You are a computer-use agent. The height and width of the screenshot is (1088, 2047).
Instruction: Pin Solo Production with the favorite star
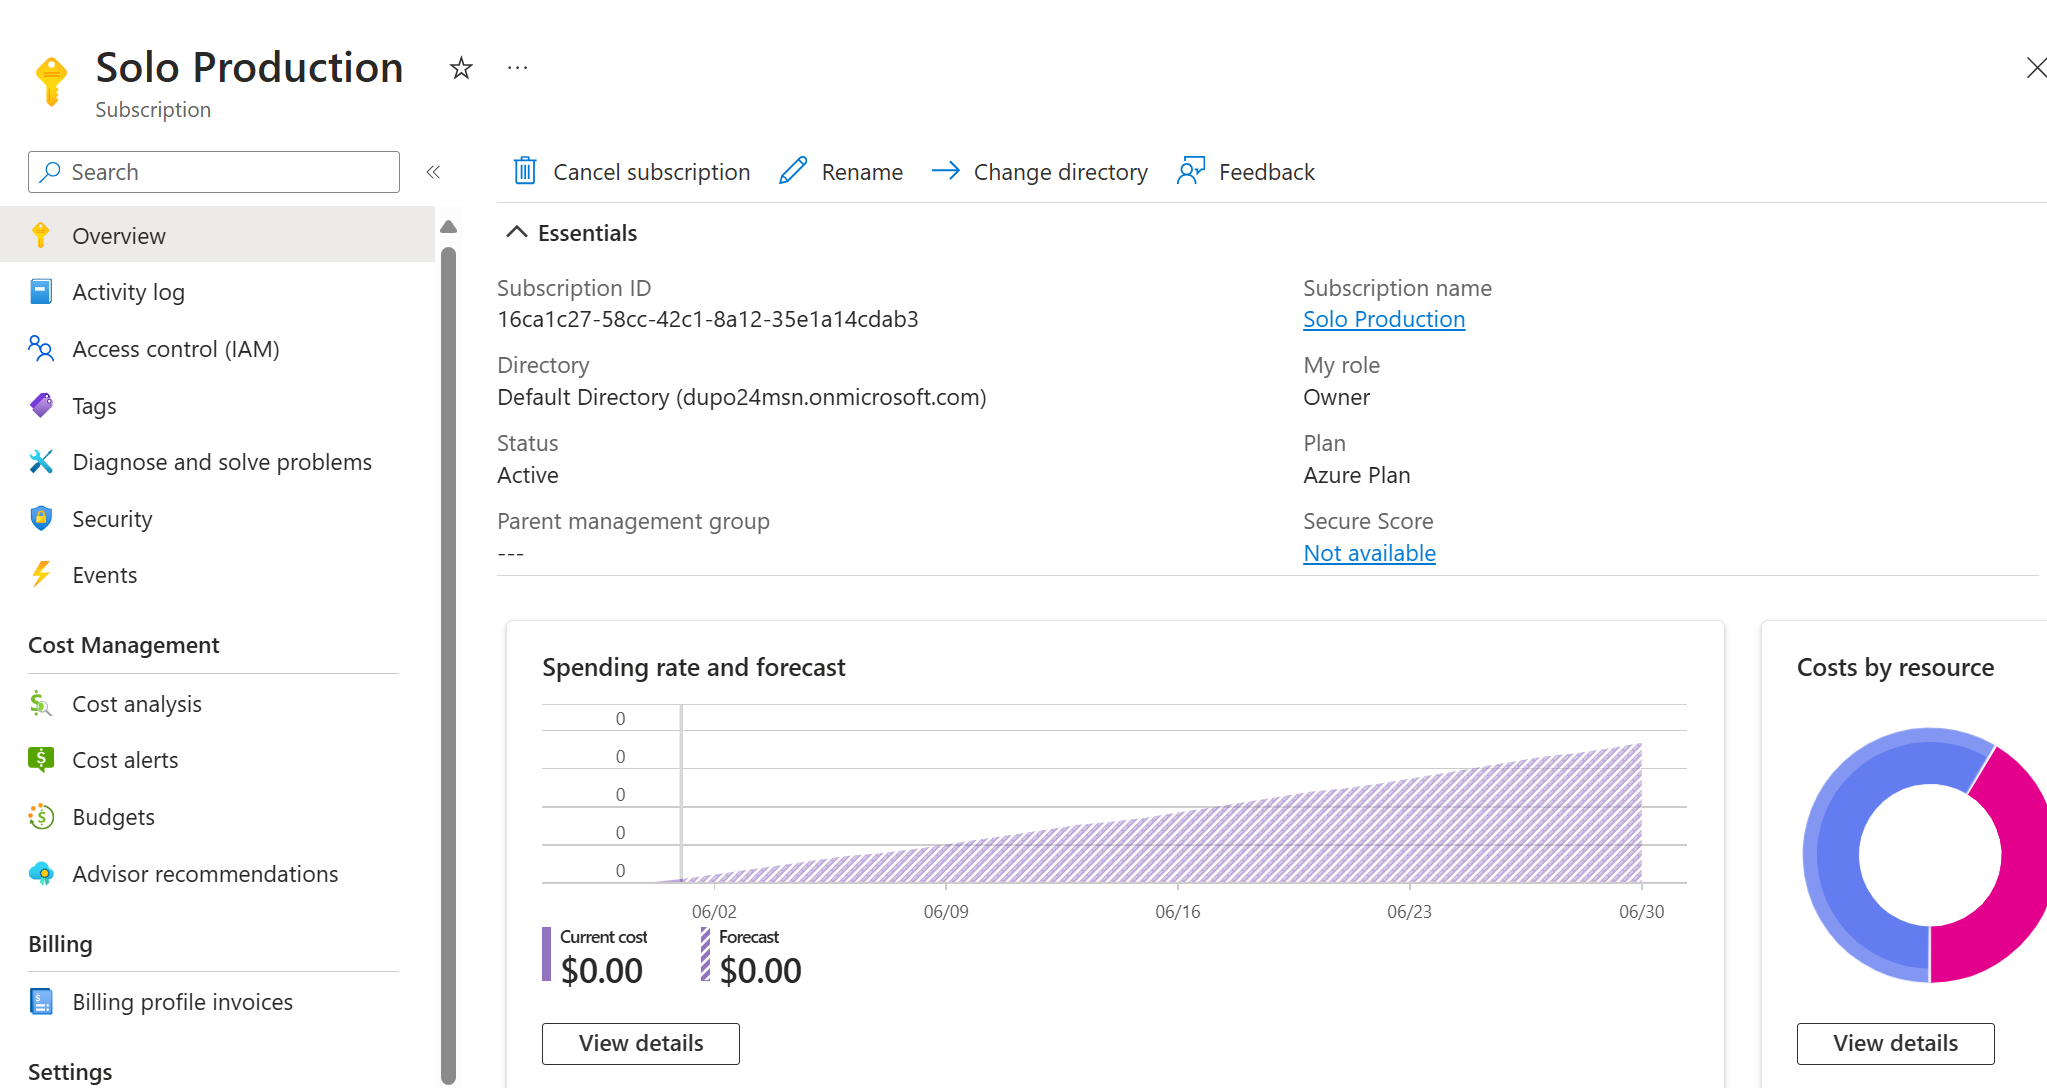point(461,68)
